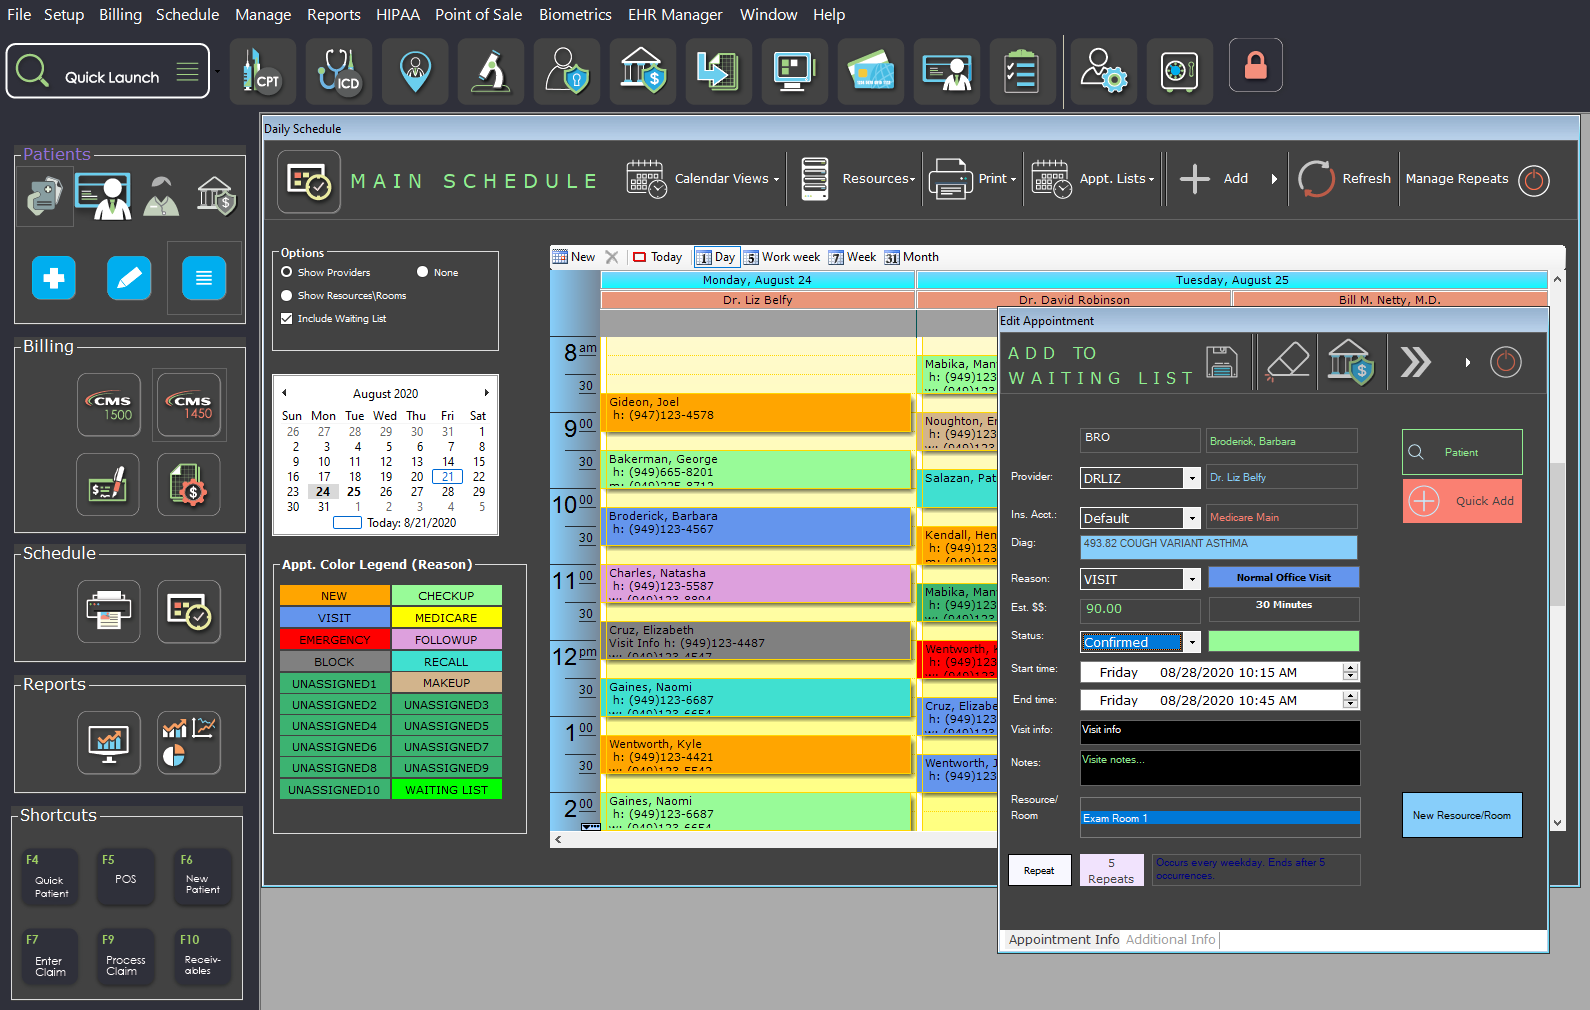Open the CPT codes toolbar icon
The height and width of the screenshot is (1010, 1590).
262,71
